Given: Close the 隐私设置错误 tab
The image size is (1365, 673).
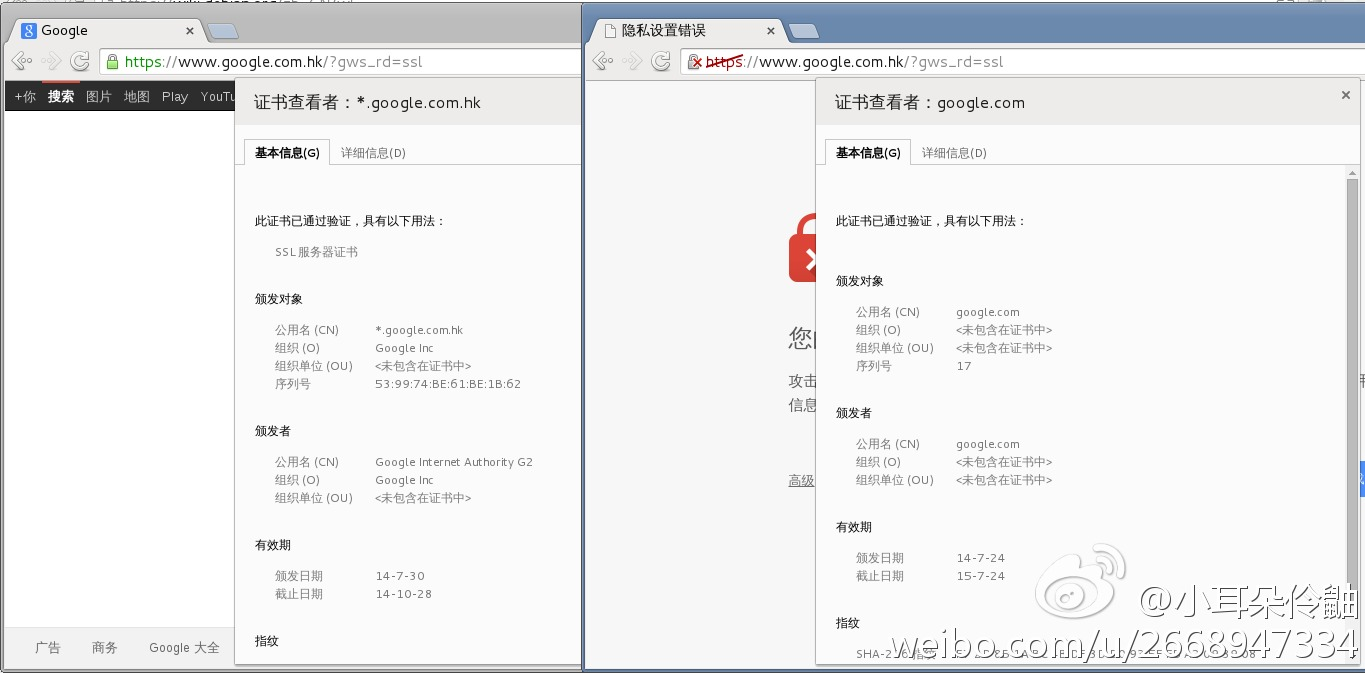Looking at the screenshot, I should tap(771, 31).
